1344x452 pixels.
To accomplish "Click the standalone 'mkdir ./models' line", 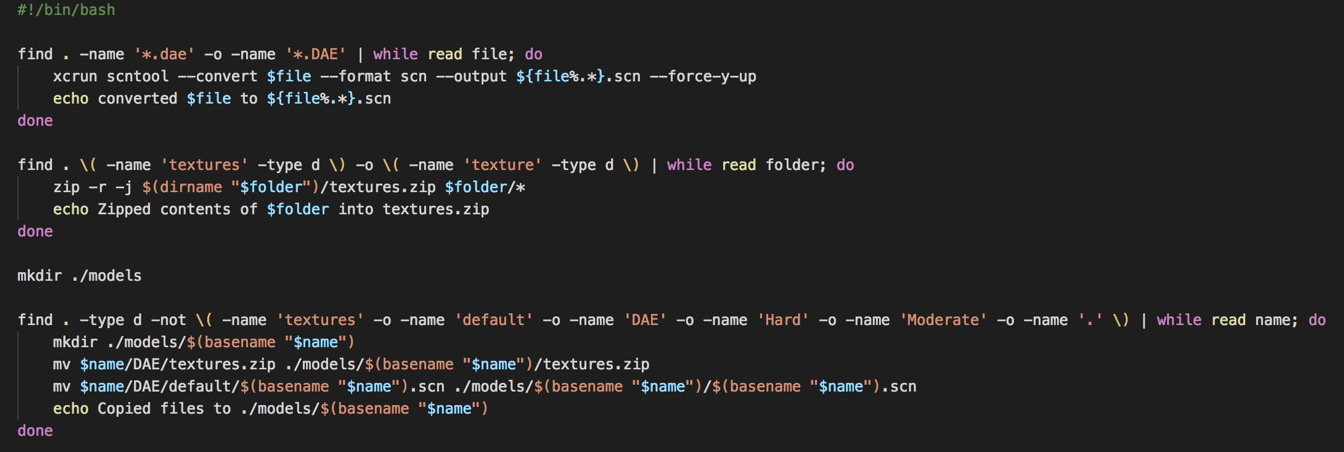I will (x=79, y=275).
